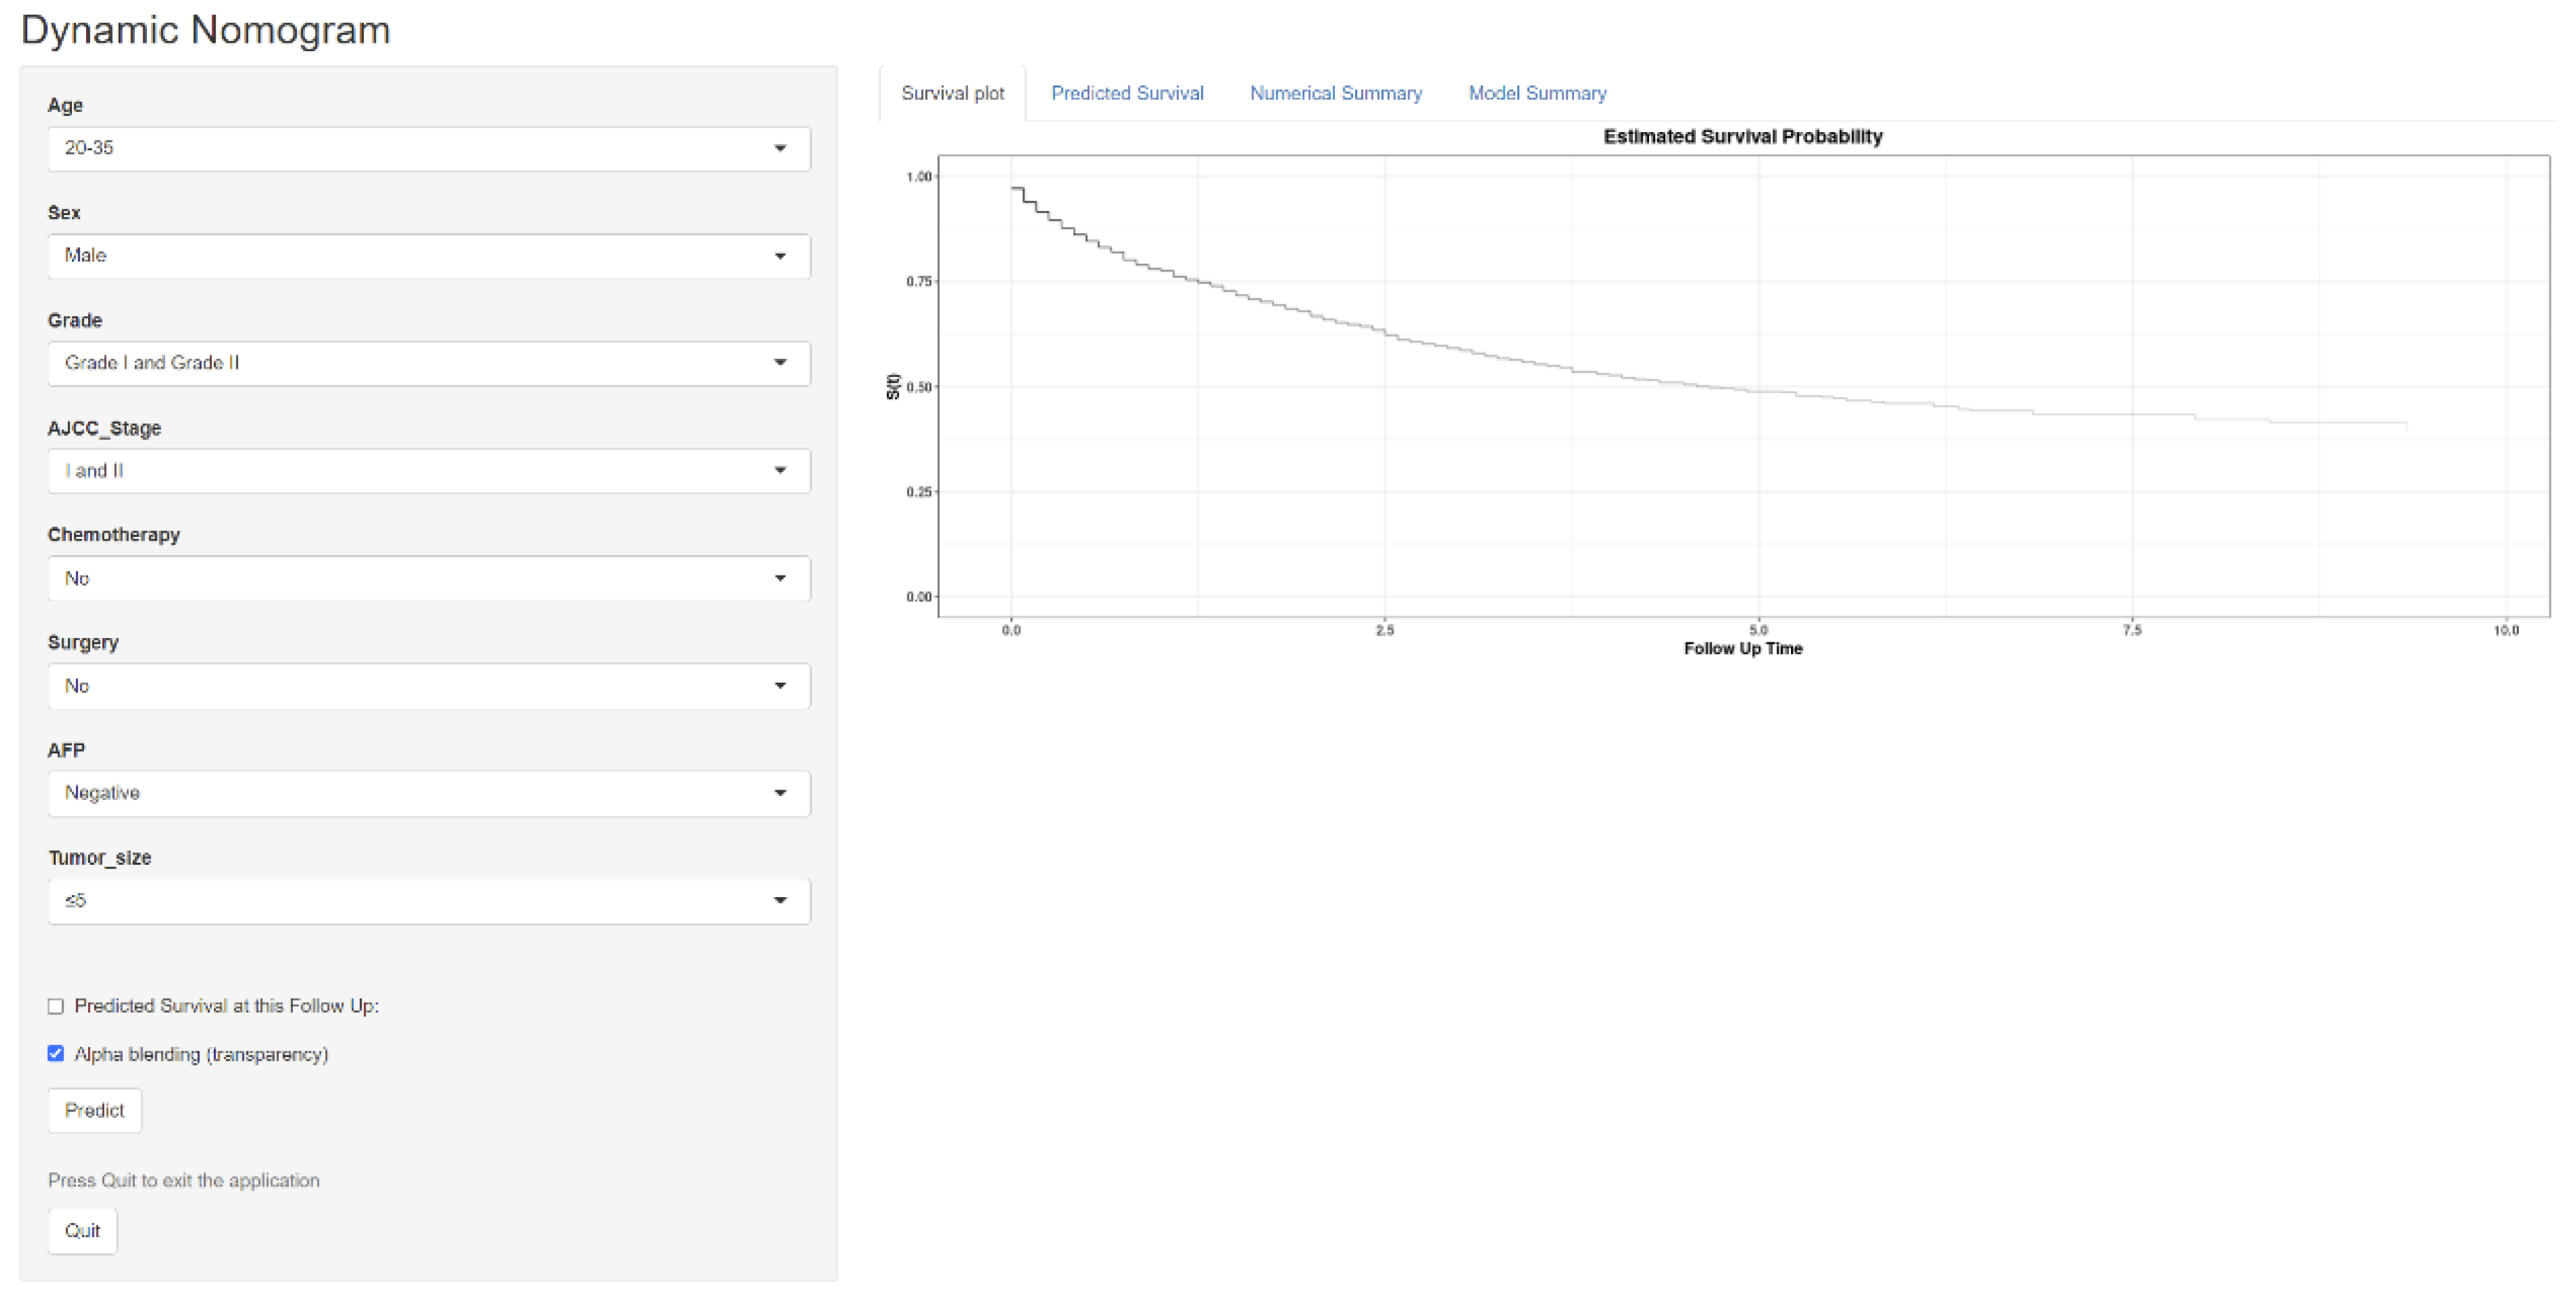Switch to the Predicted Survival tab

(x=1127, y=93)
